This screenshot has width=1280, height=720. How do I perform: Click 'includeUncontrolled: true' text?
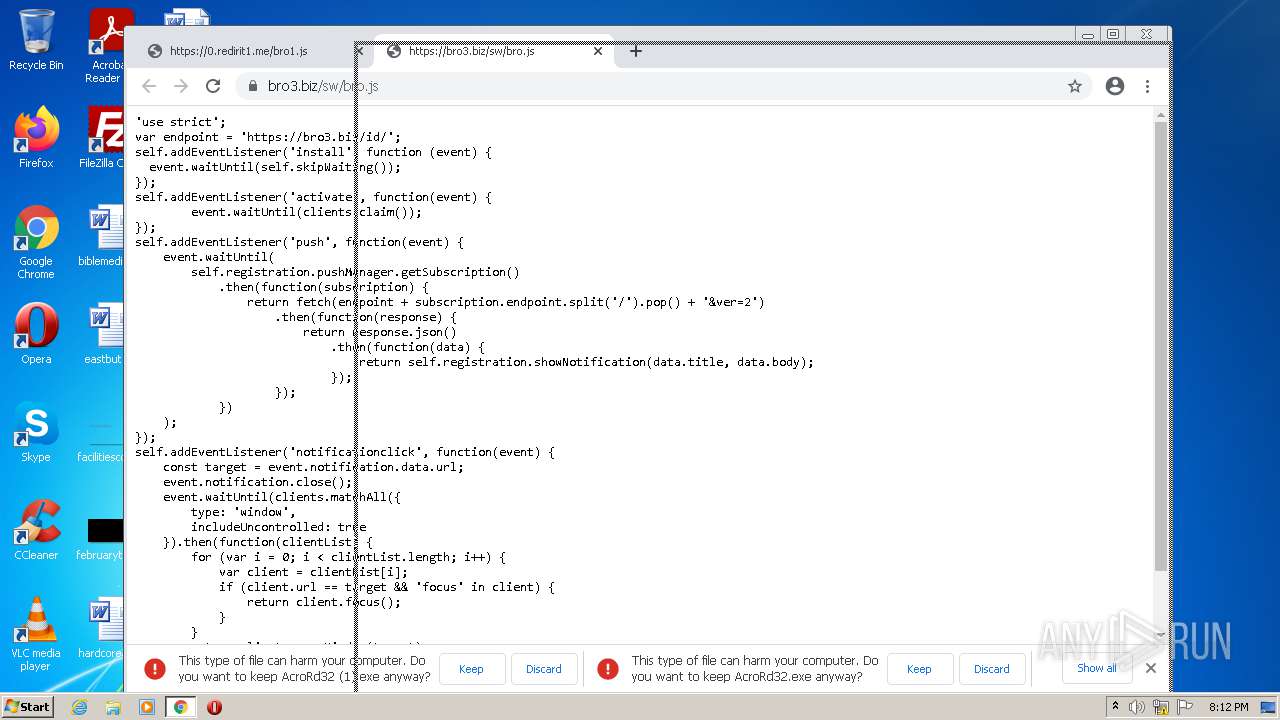coord(278,527)
